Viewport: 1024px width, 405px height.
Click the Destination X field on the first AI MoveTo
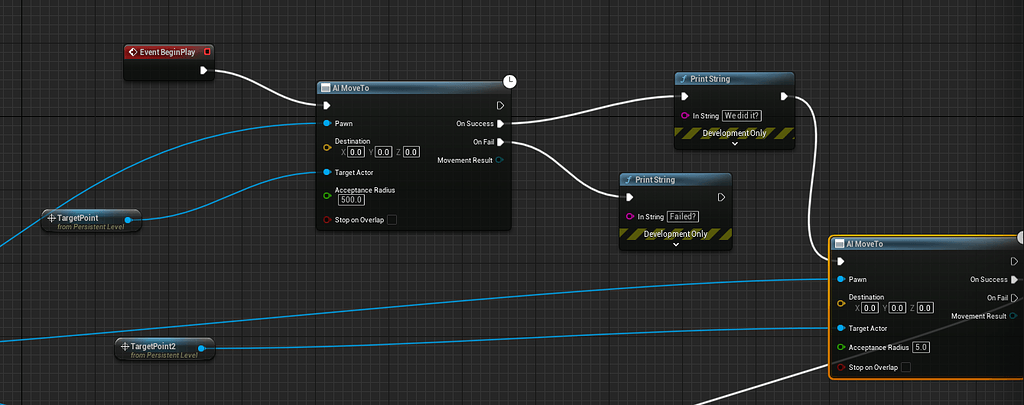(x=356, y=152)
